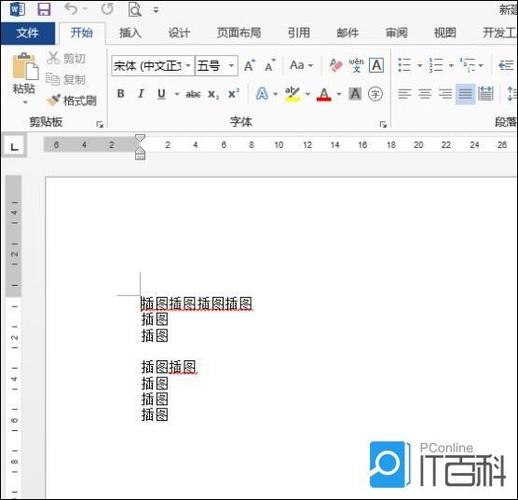
Task: Open the font size dropdown arrow
Action: (x=231, y=66)
